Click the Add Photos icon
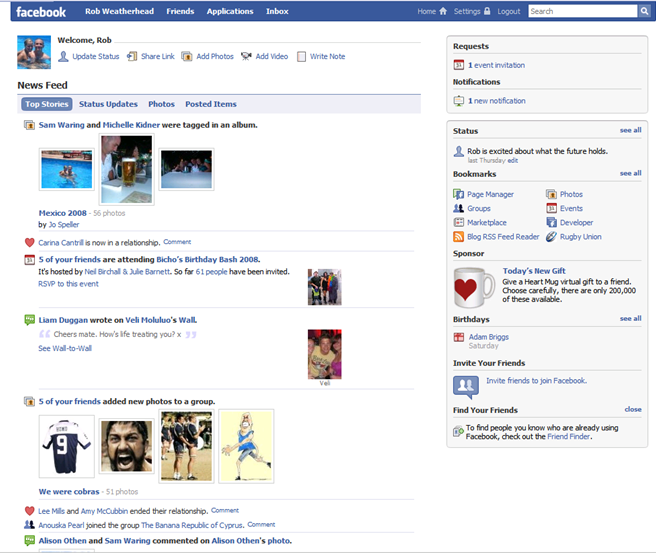Screen dimensions: 656x553 pos(187,56)
